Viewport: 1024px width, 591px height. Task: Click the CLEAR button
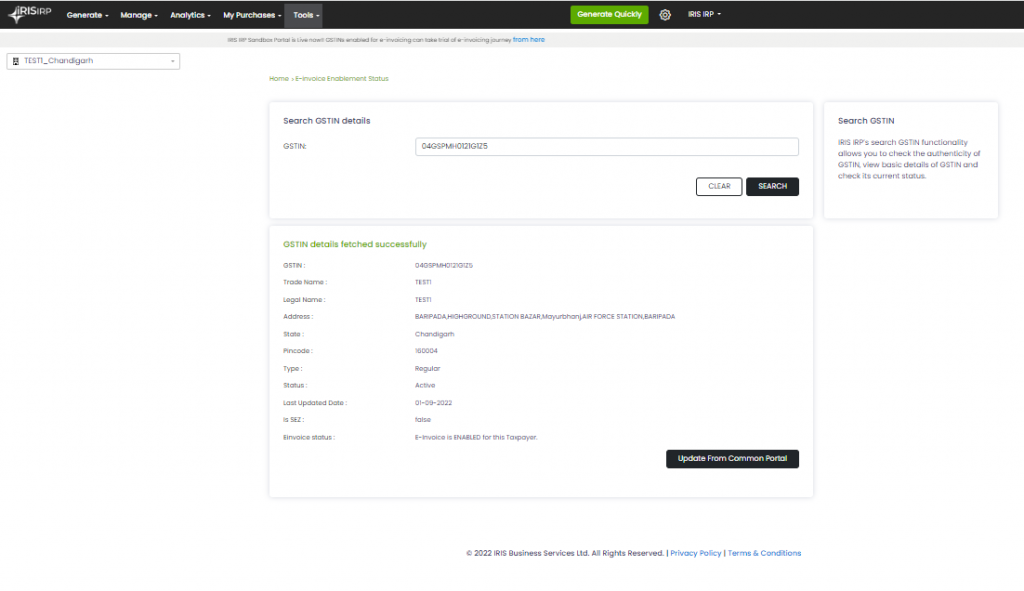tap(718, 186)
